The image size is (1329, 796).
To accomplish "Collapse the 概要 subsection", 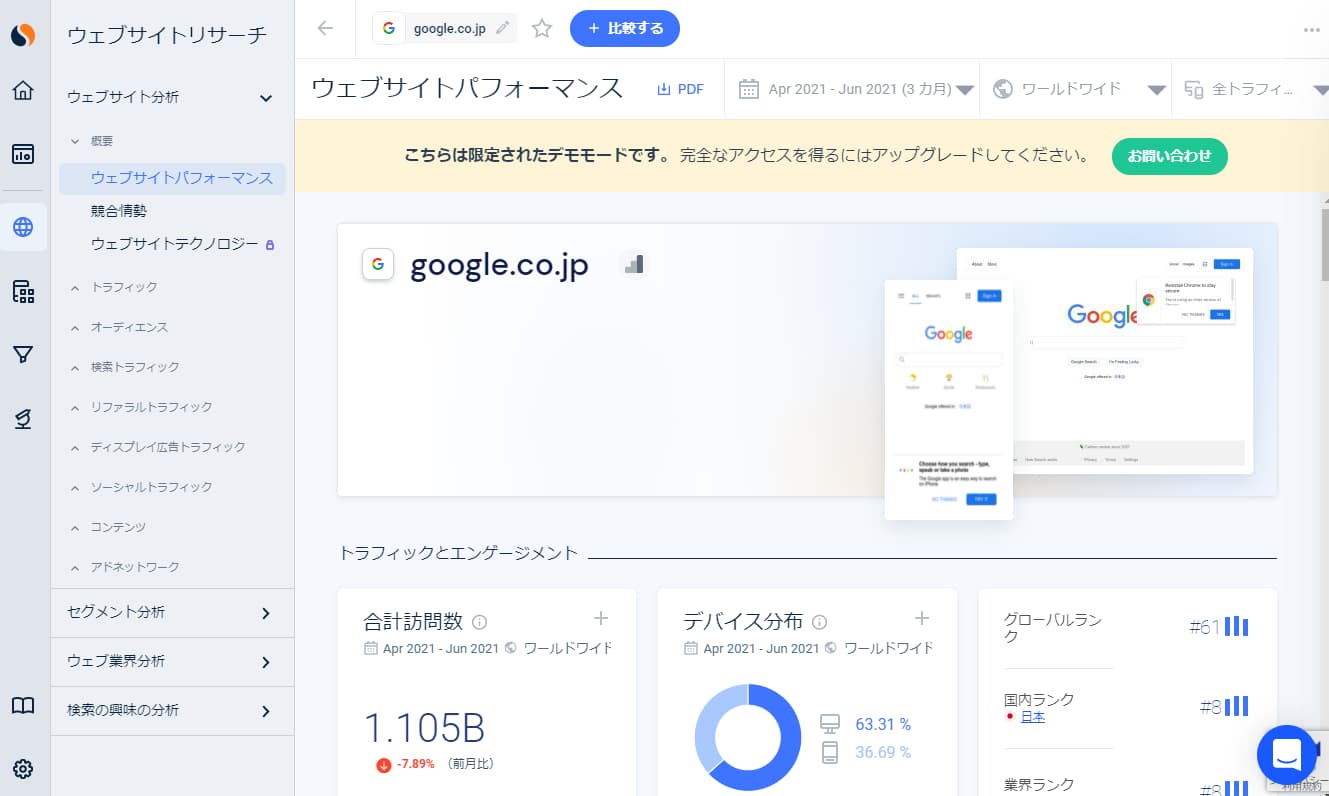I will (x=75, y=141).
